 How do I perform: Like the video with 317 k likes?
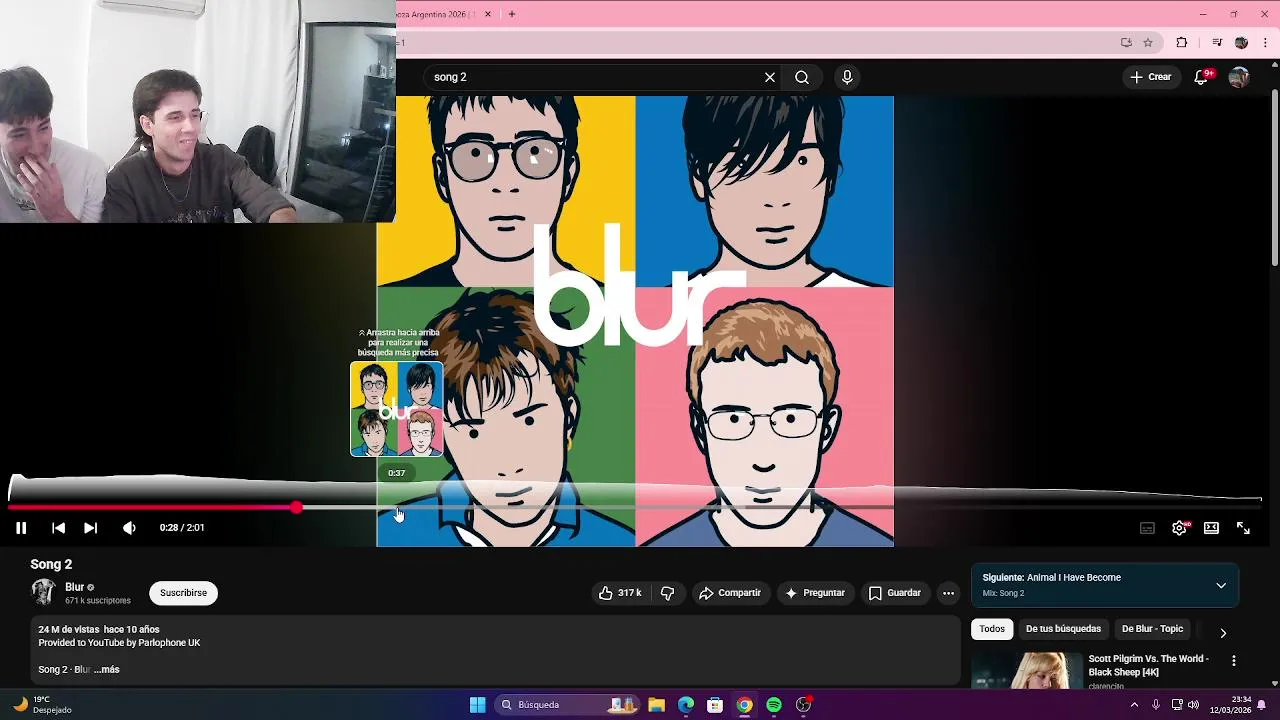[x=620, y=593]
